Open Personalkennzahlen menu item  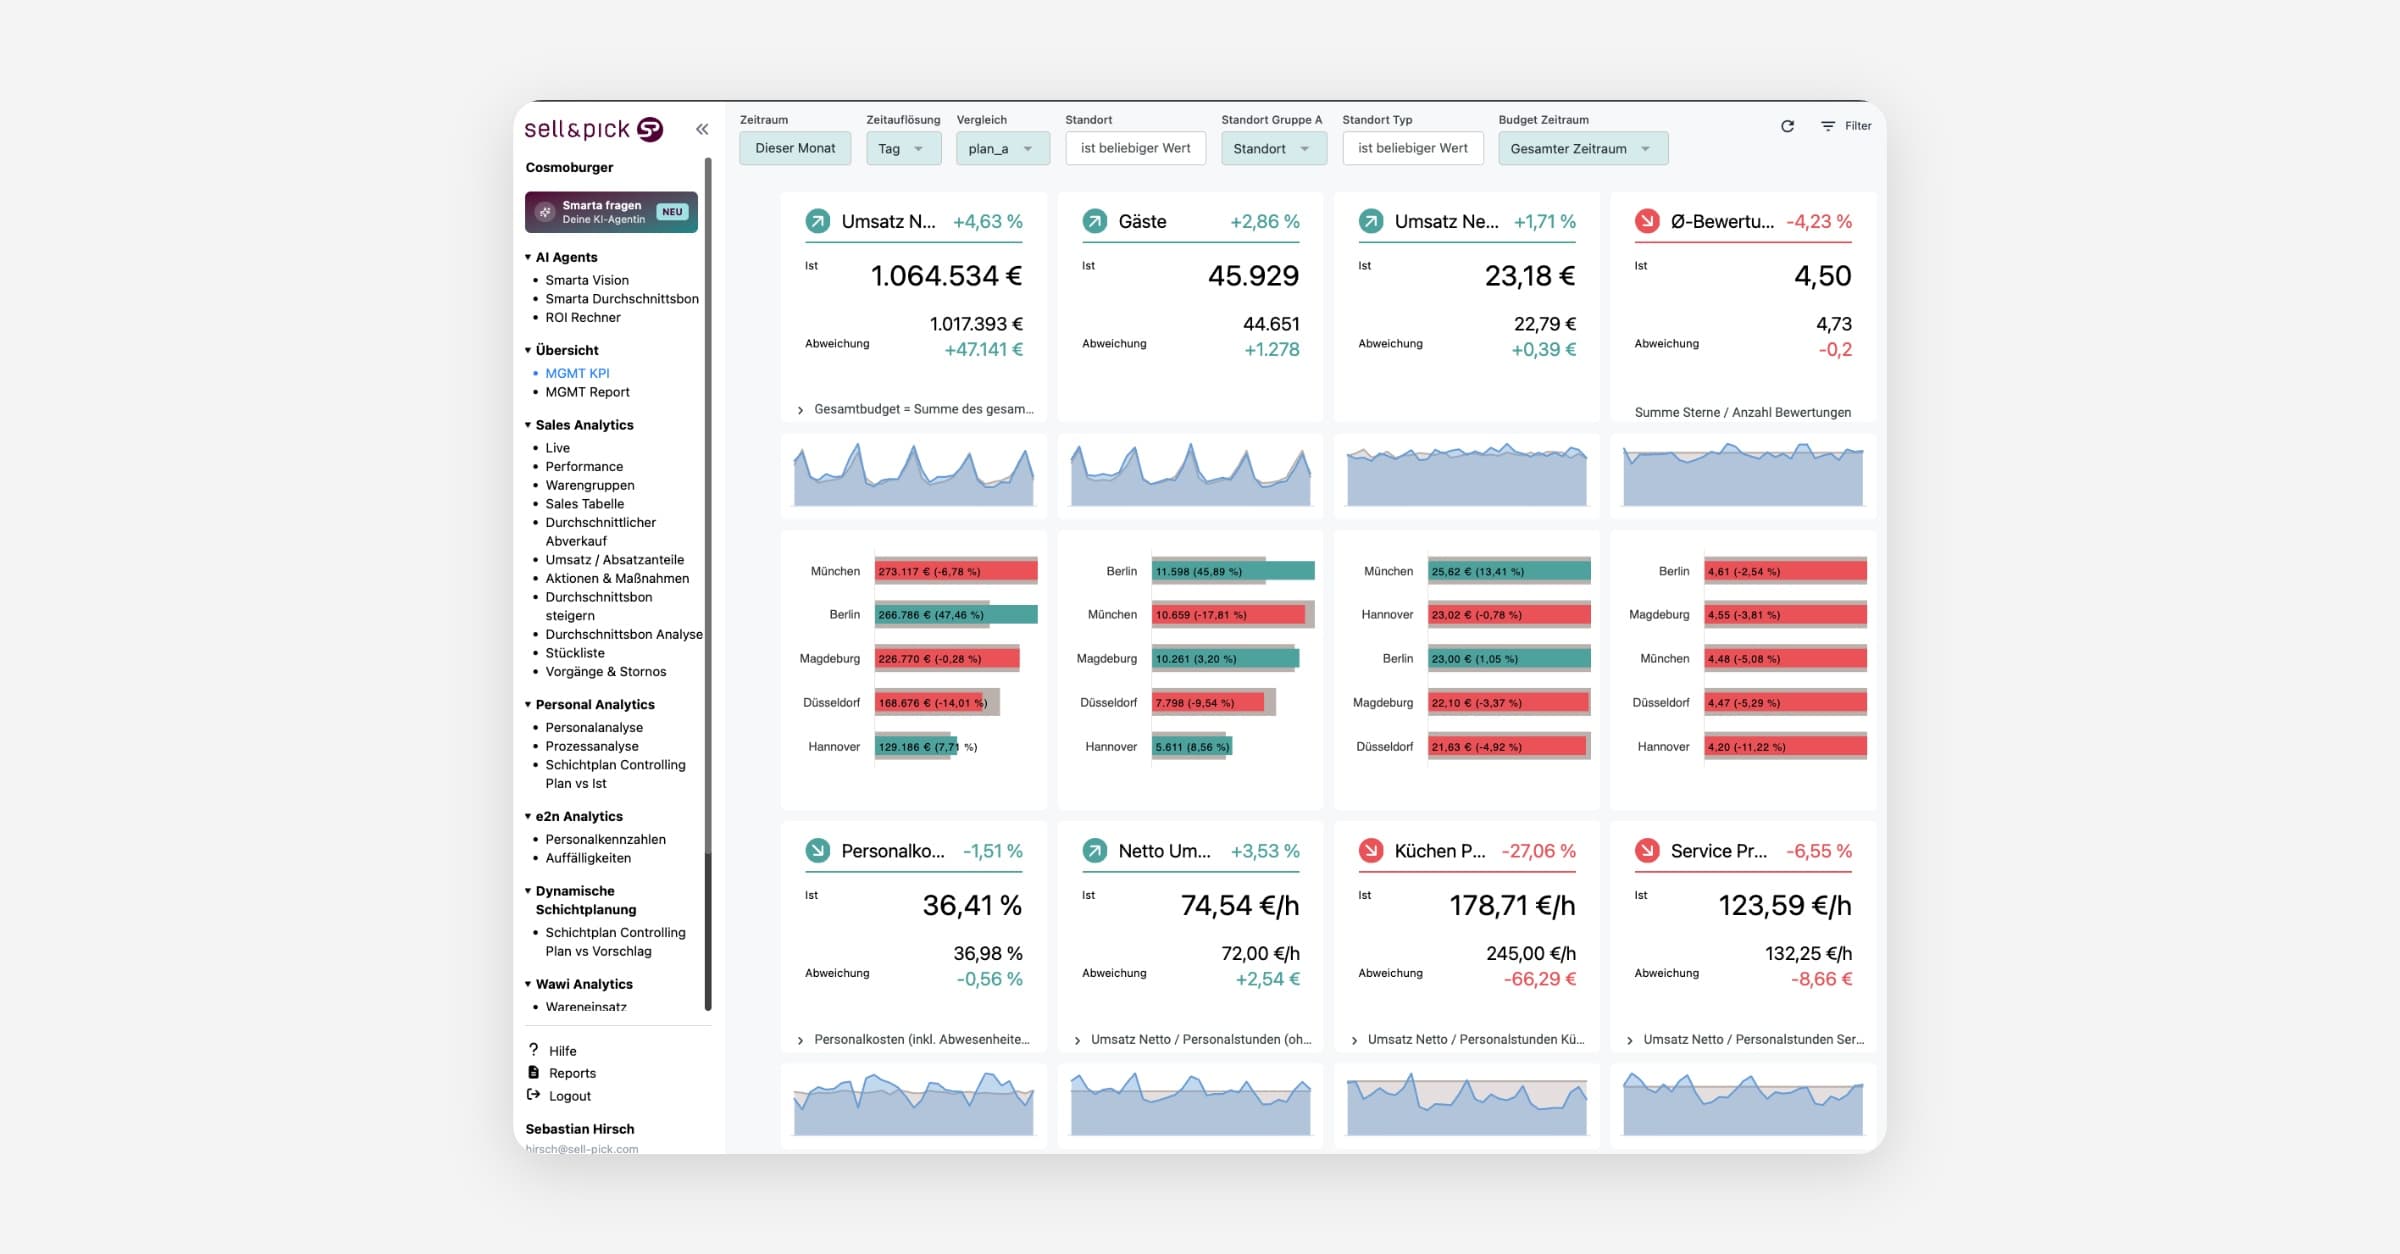[605, 839]
